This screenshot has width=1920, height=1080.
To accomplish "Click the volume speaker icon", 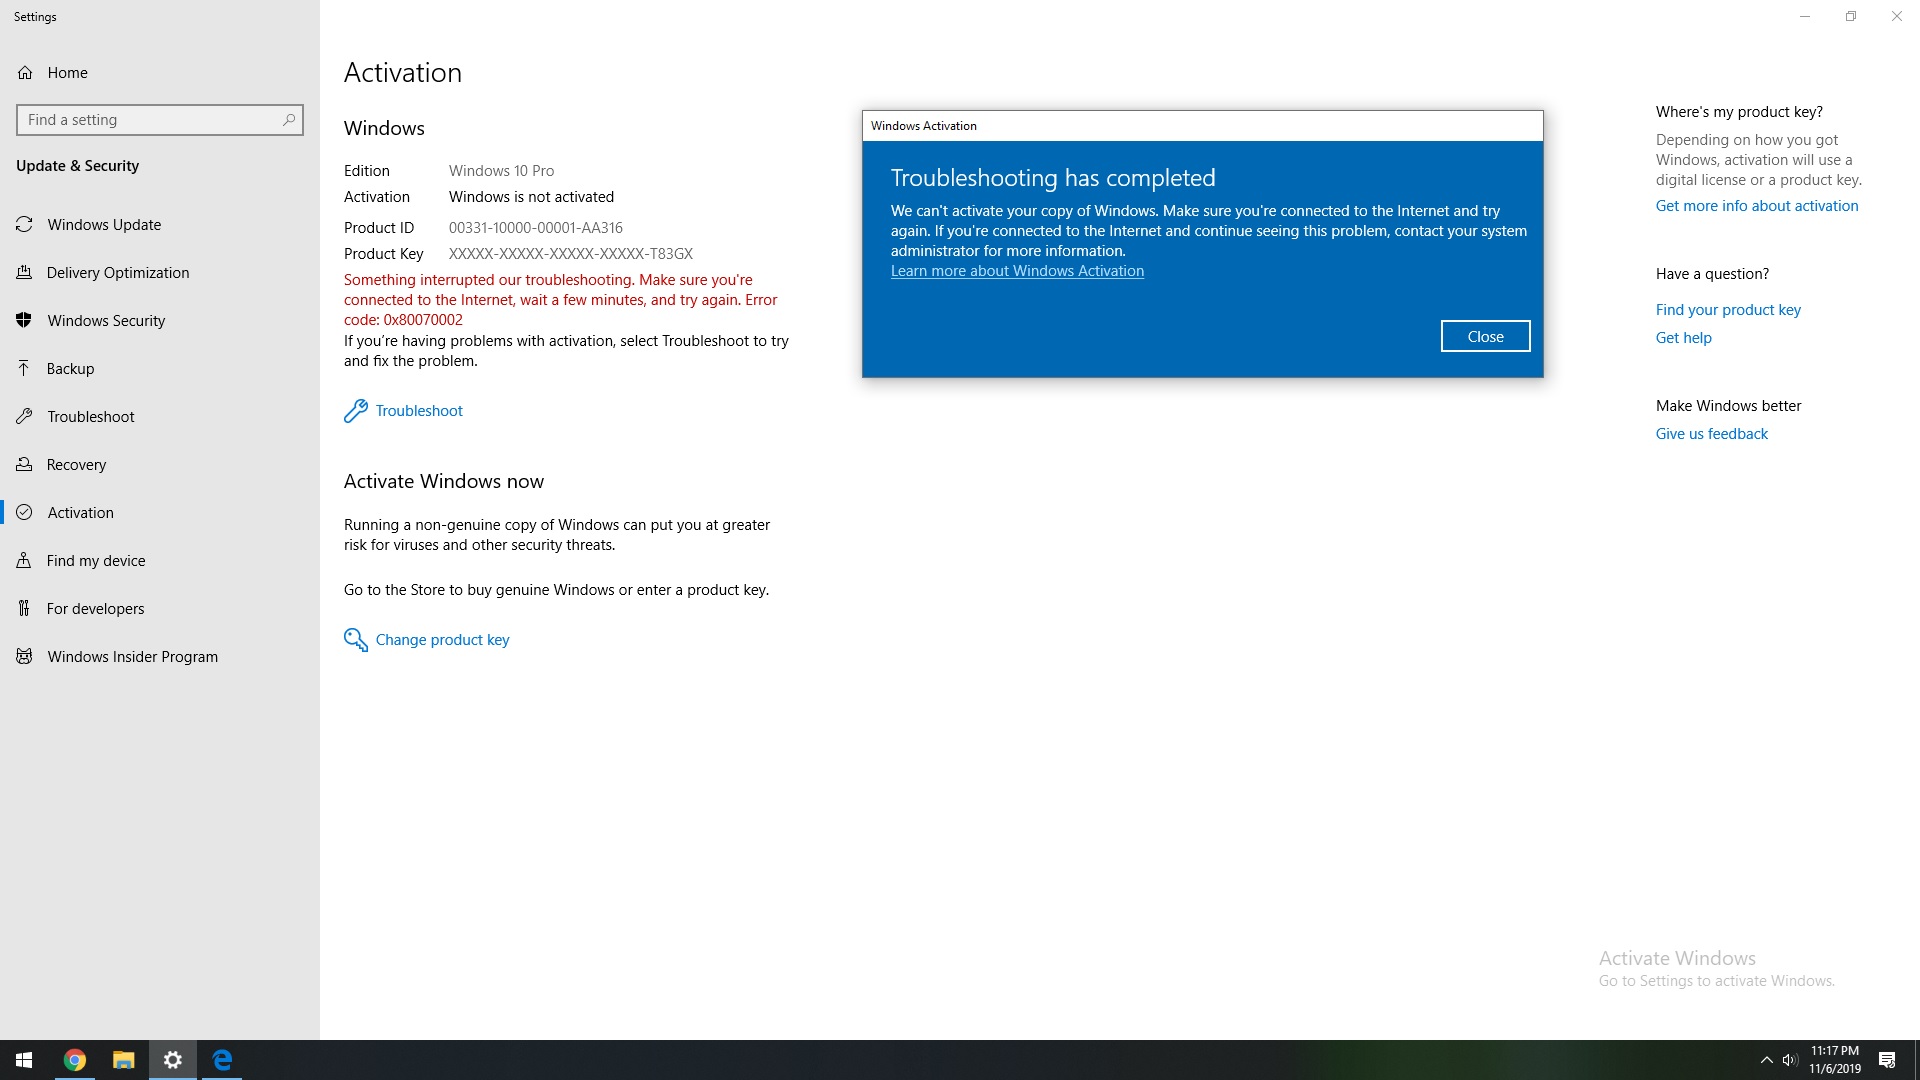I will click(1790, 1060).
